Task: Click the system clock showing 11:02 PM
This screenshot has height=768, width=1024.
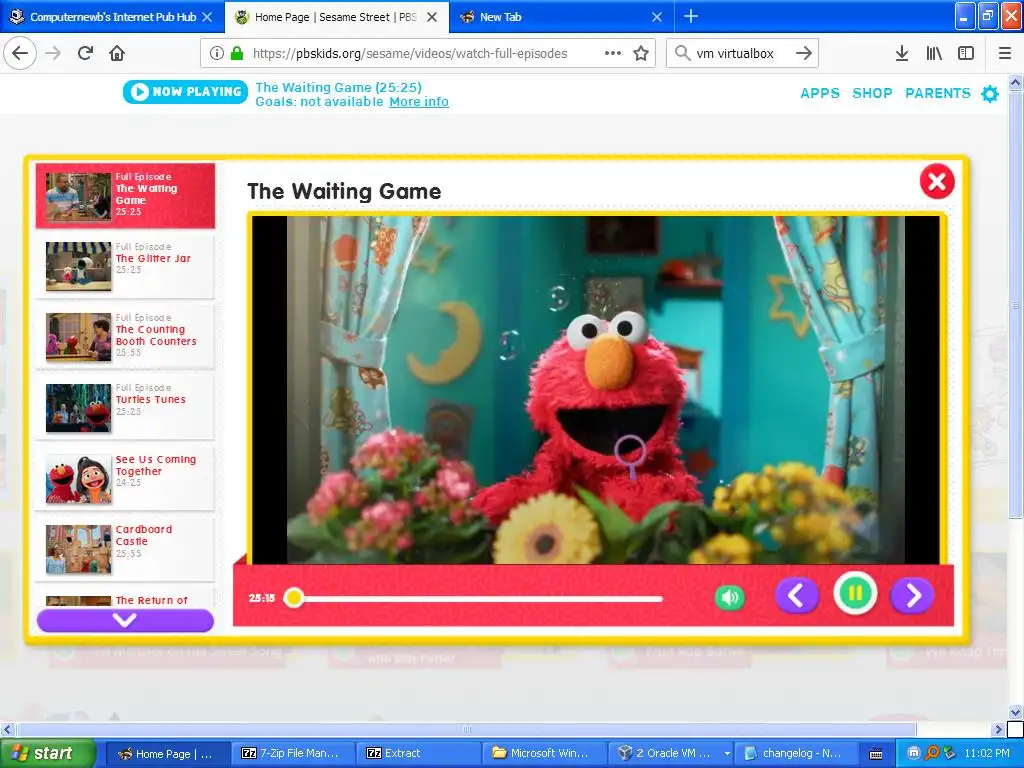Action: click(x=987, y=754)
